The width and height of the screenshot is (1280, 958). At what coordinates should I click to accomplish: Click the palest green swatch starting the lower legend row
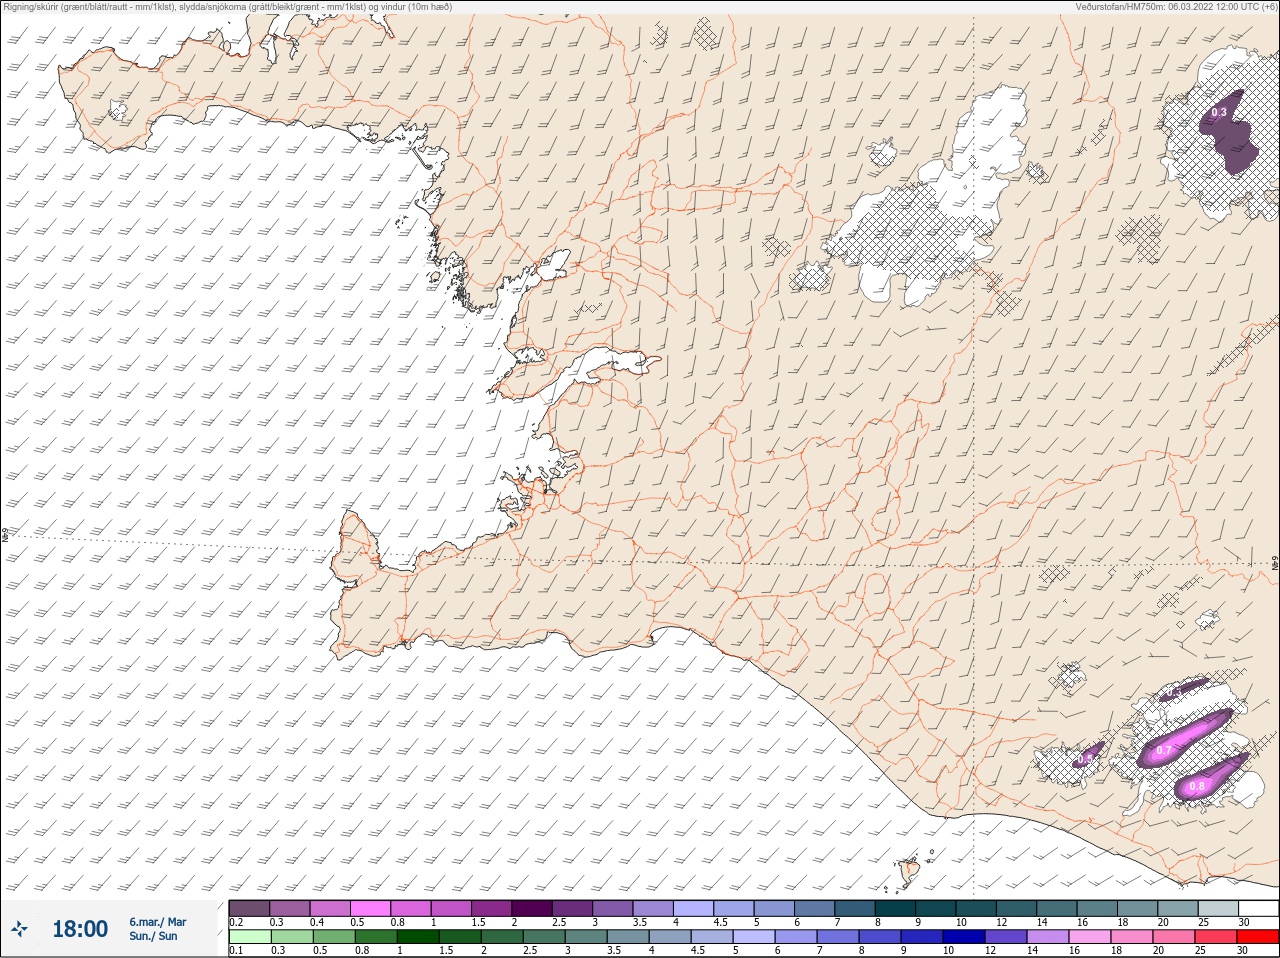point(250,937)
